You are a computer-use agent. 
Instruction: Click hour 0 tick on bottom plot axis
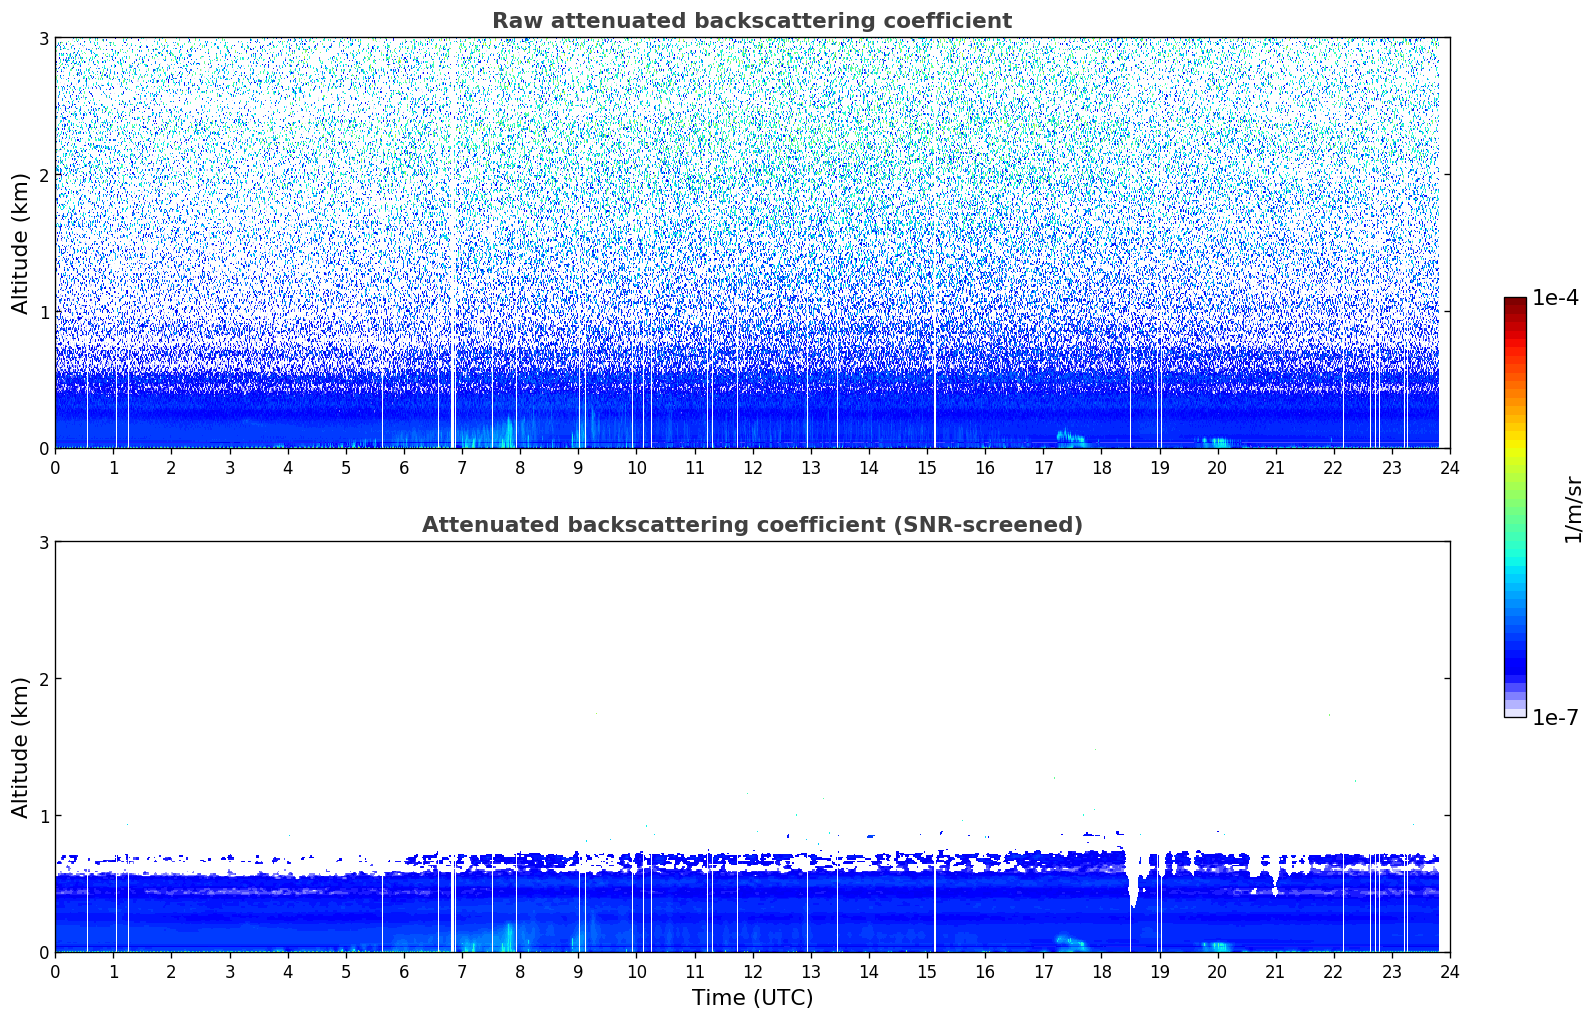[55, 972]
